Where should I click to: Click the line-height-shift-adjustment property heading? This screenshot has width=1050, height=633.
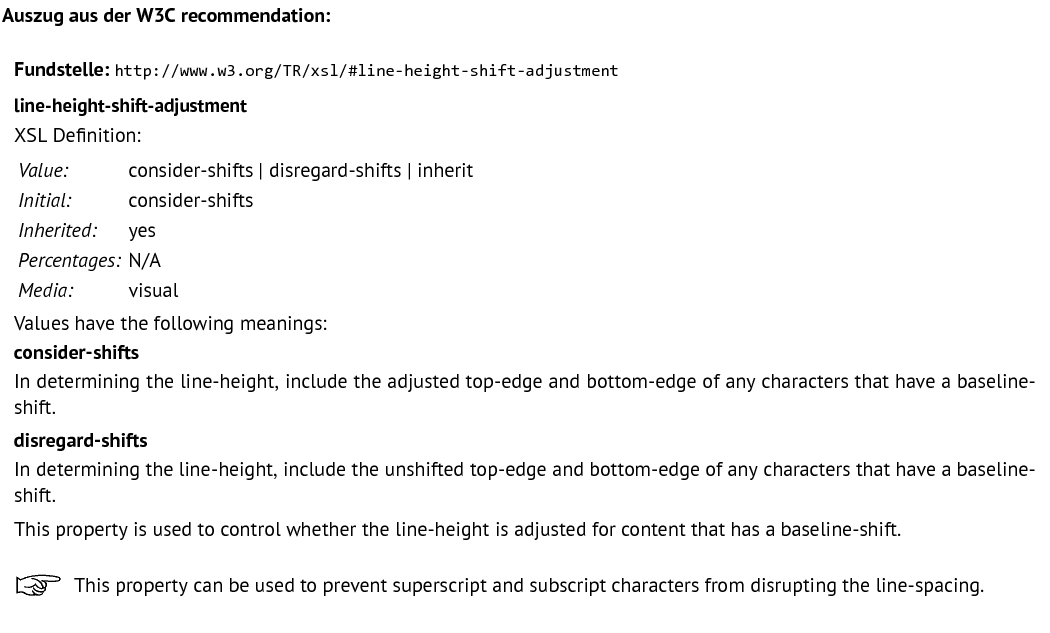[131, 106]
